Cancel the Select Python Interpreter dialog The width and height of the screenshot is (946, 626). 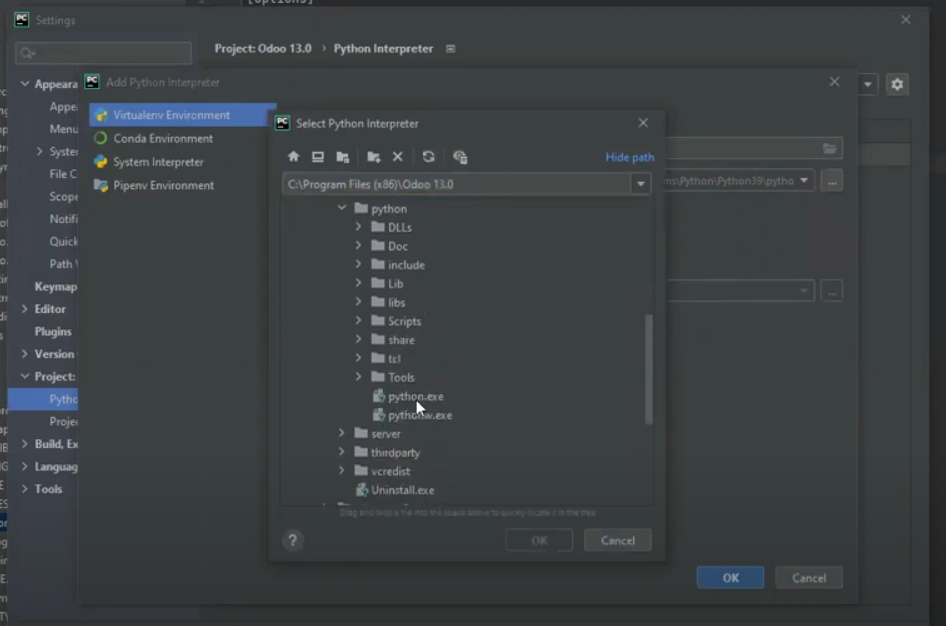click(618, 540)
